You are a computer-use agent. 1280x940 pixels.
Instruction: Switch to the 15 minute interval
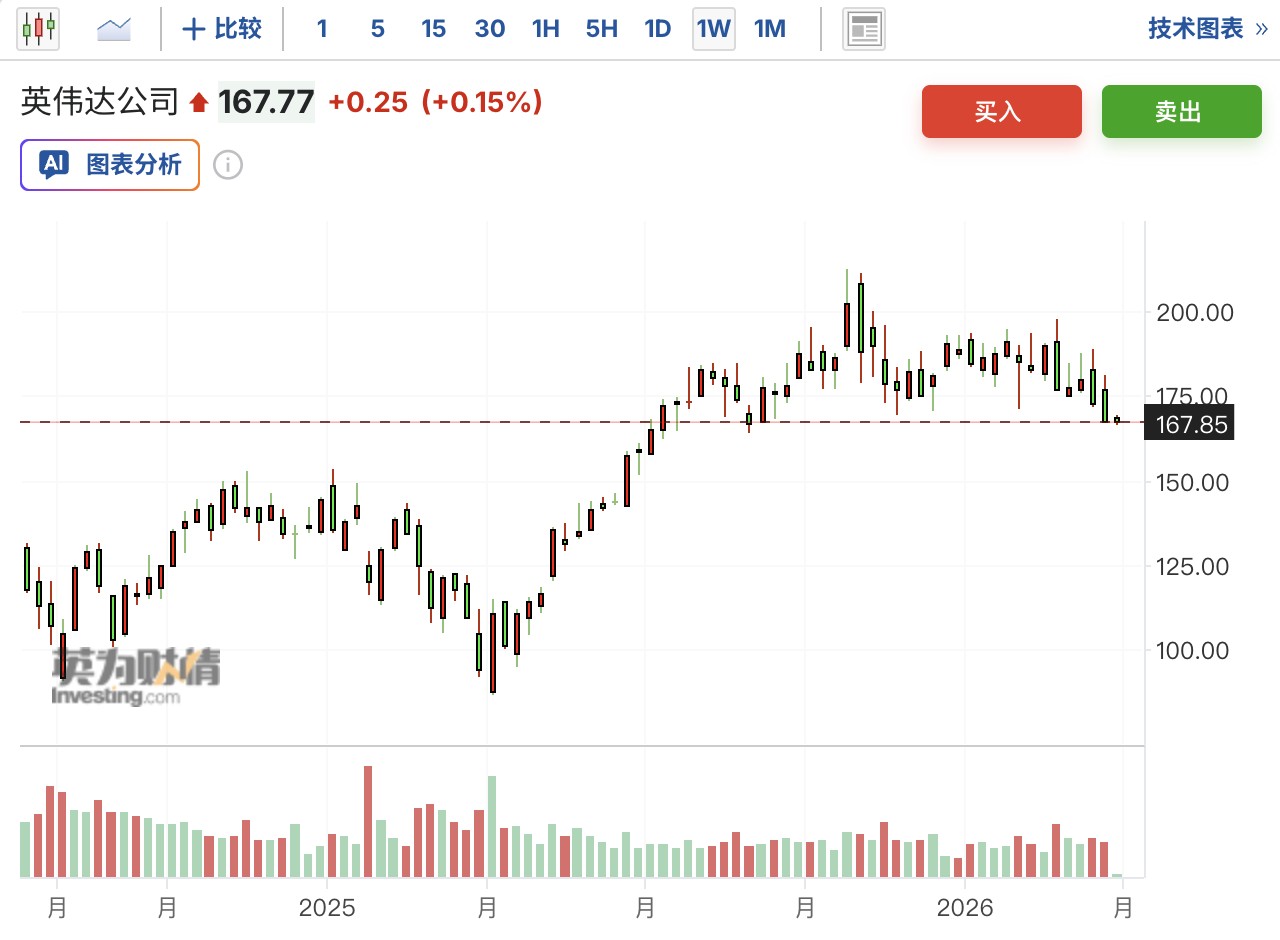433,29
